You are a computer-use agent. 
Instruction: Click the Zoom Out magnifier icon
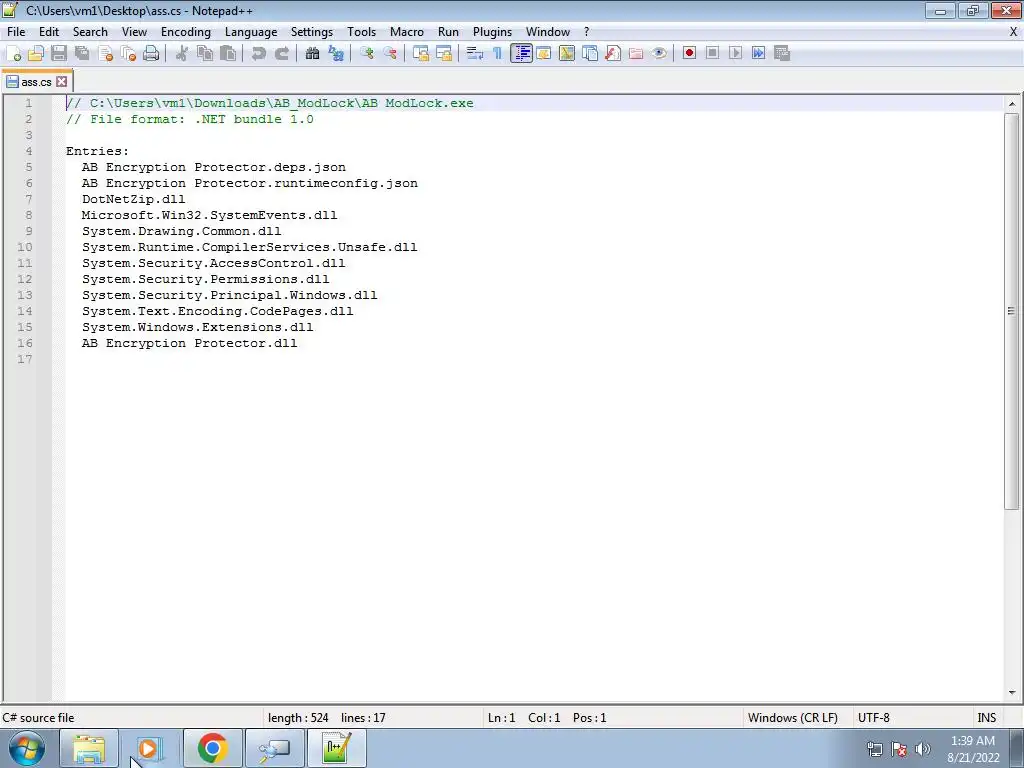pos(390,54)
